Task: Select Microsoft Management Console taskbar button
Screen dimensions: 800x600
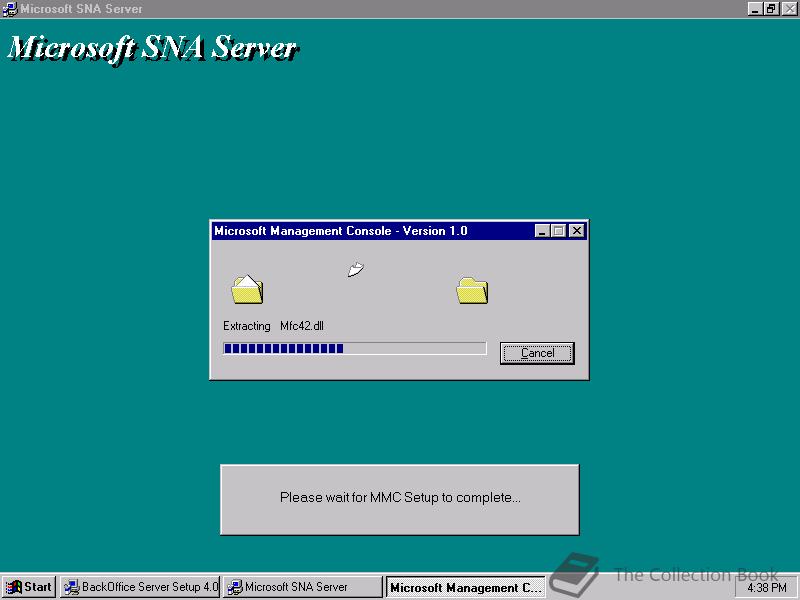Action: (x=465, y=587)
